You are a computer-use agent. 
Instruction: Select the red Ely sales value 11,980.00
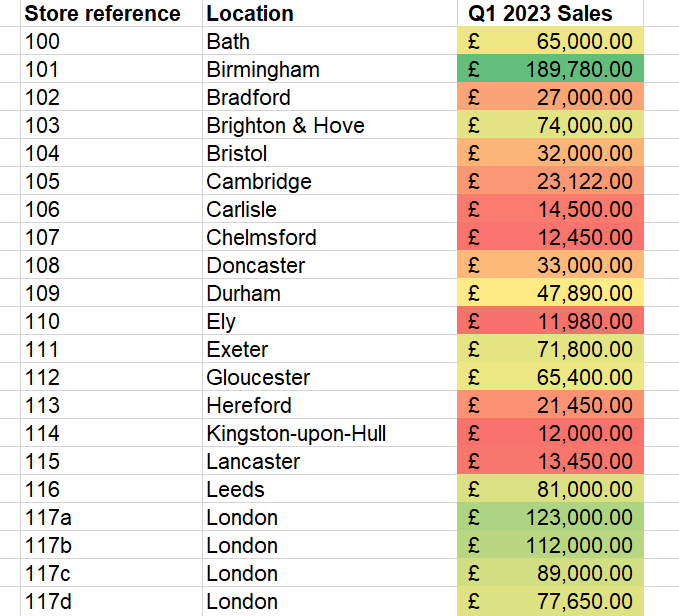coord(550,322)
